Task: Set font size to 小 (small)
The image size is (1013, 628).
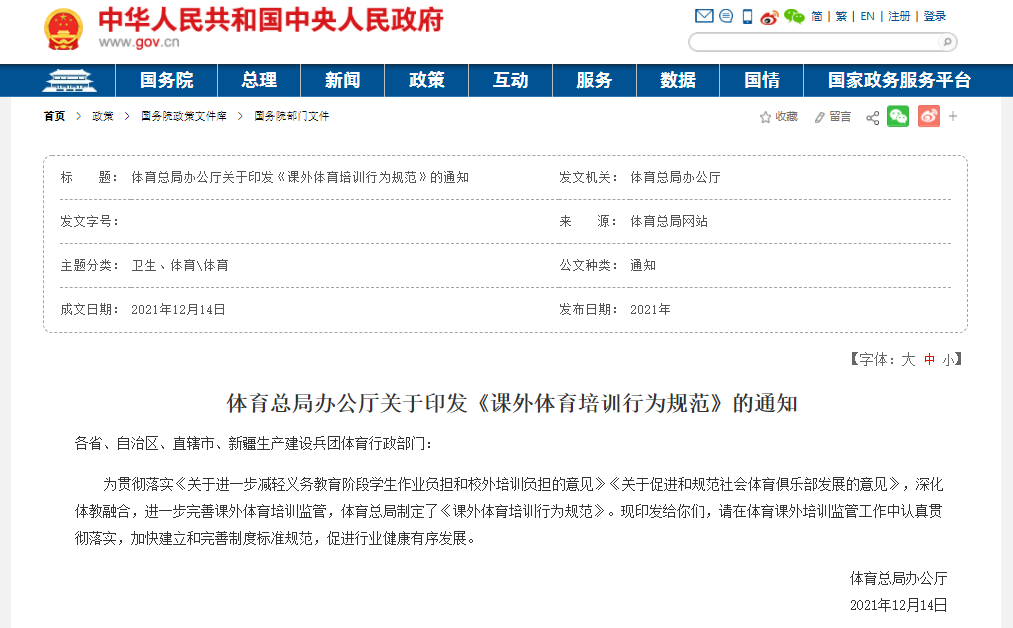Action: click(x=947, y=359)
